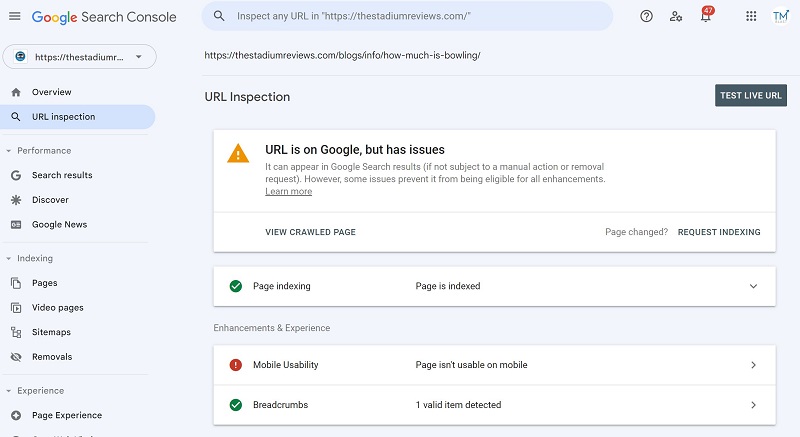800x437 pixels.
Task: Click the search magnifier icon in URL bar
Action: [x=219, y=16]
